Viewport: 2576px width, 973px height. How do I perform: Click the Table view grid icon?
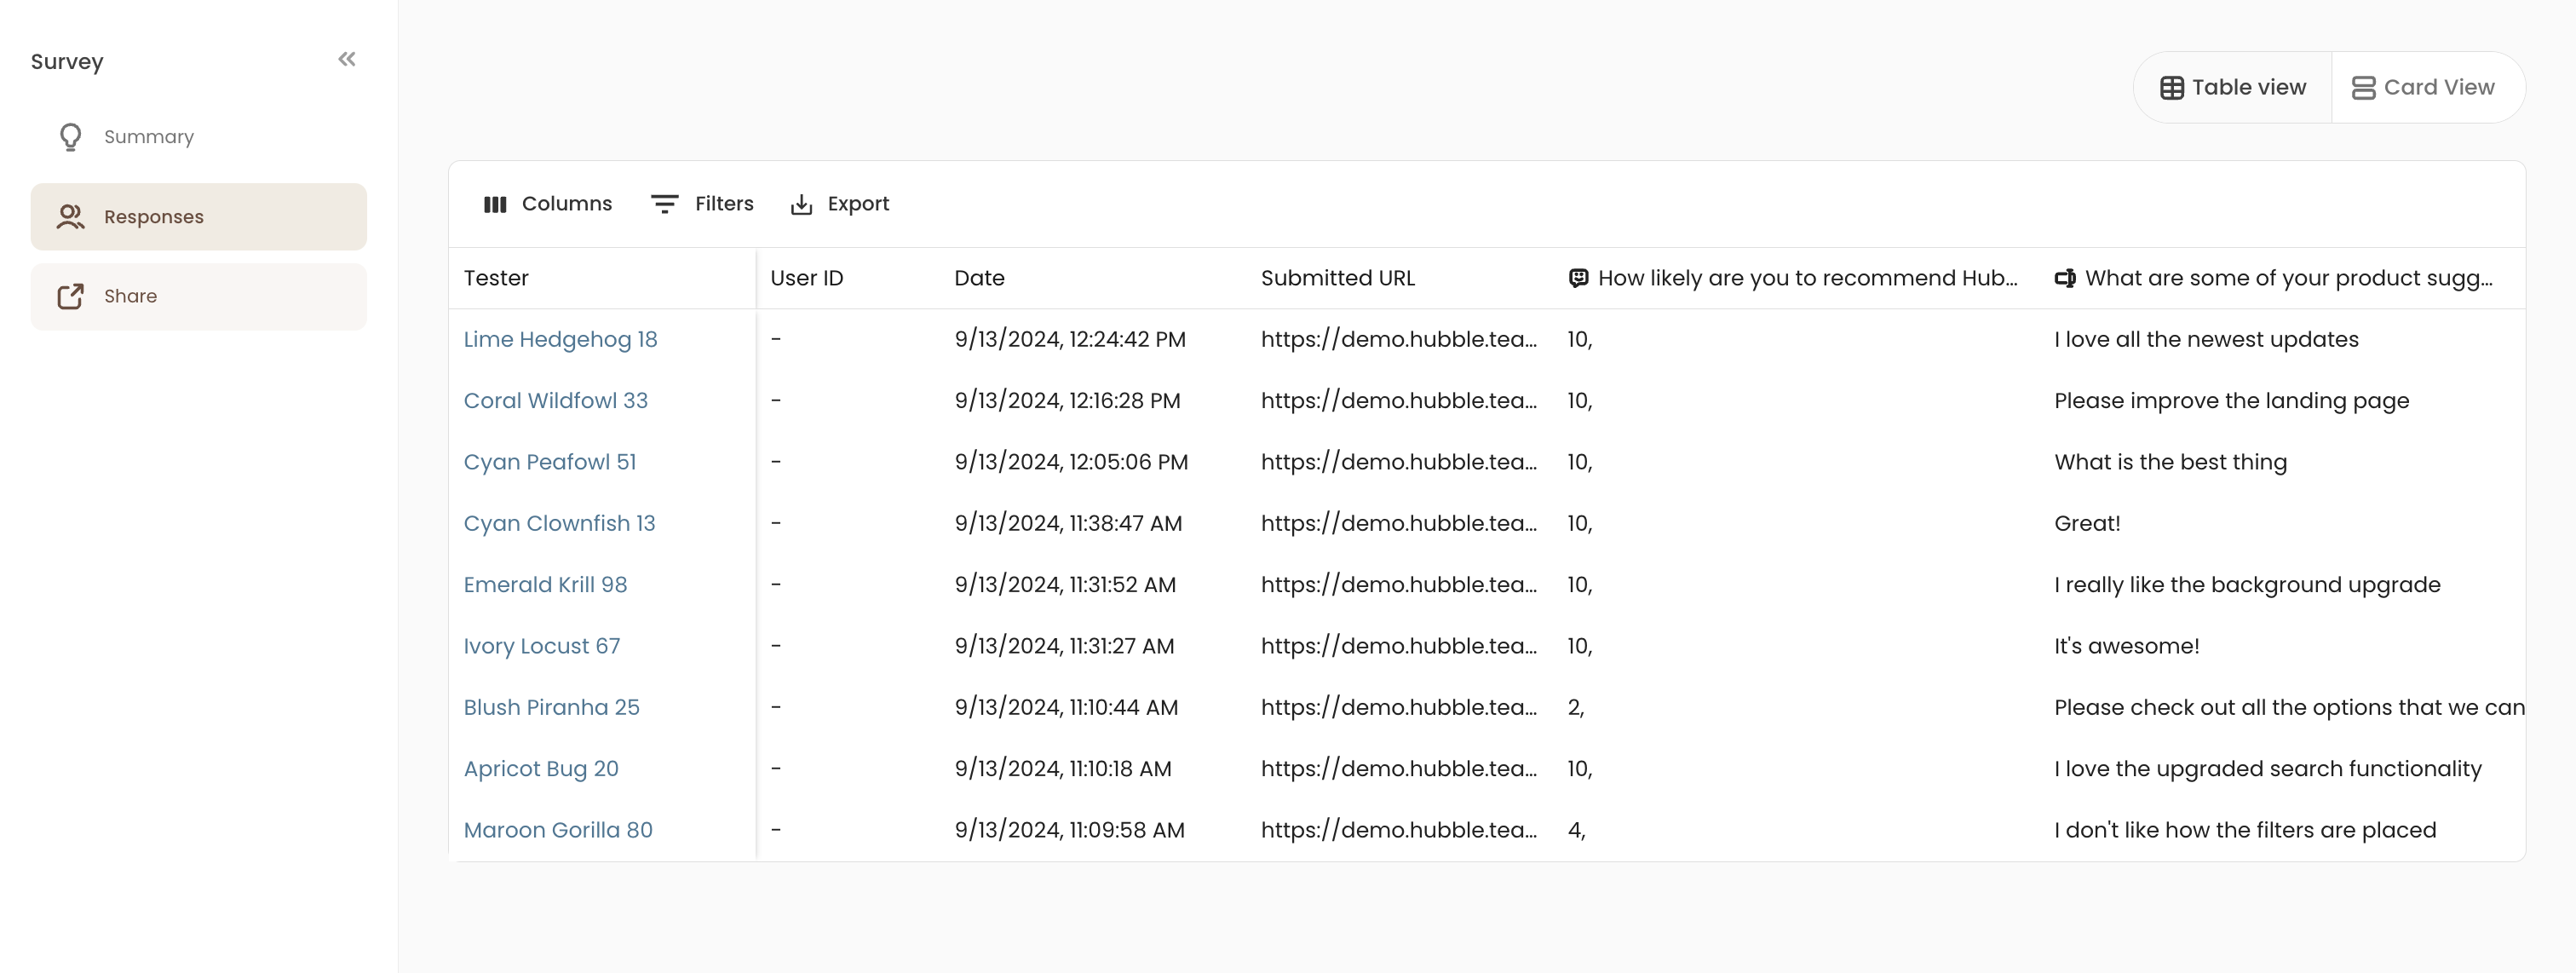(x=2171, y=88)
